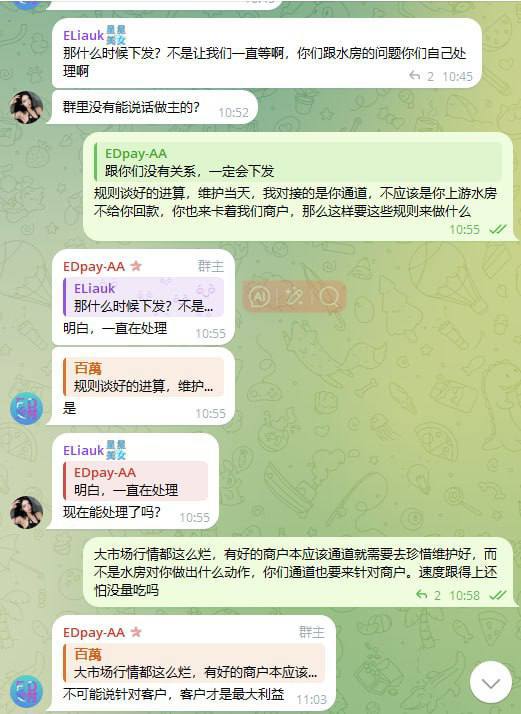The width and height of the screenshot is (521, 714).
Task: Jump to quoted EDpay-AA reply 明白，一直在处理
Action: [135, 481]
